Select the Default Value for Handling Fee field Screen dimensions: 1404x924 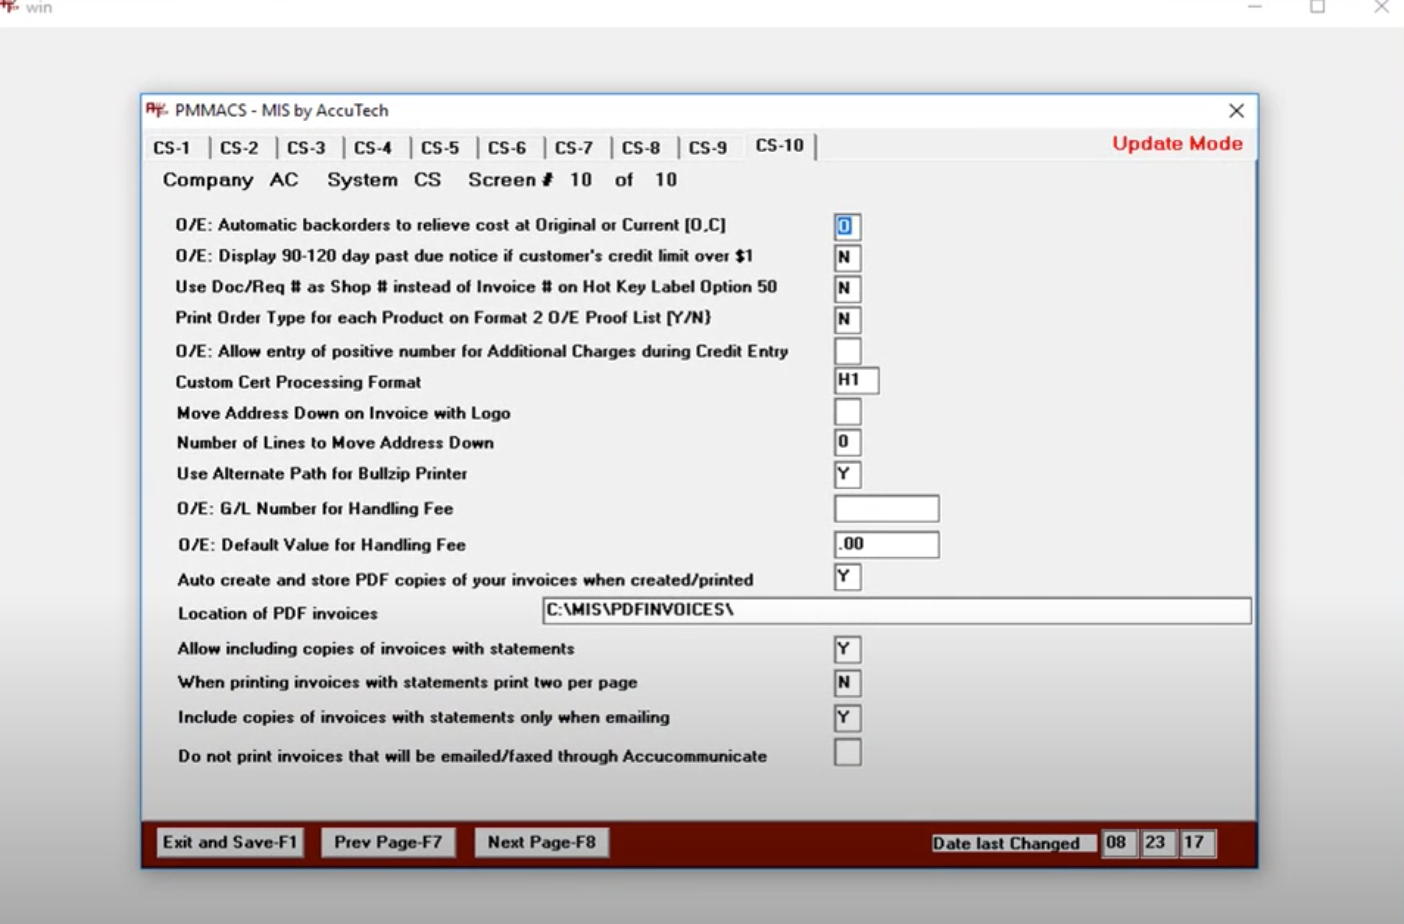[x=886, y=544]
